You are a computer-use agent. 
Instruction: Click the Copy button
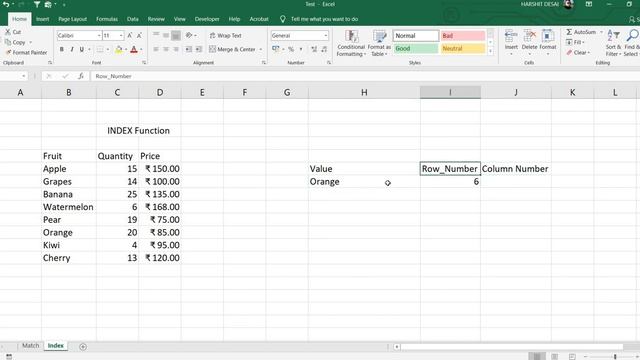[x=16, y=42]
